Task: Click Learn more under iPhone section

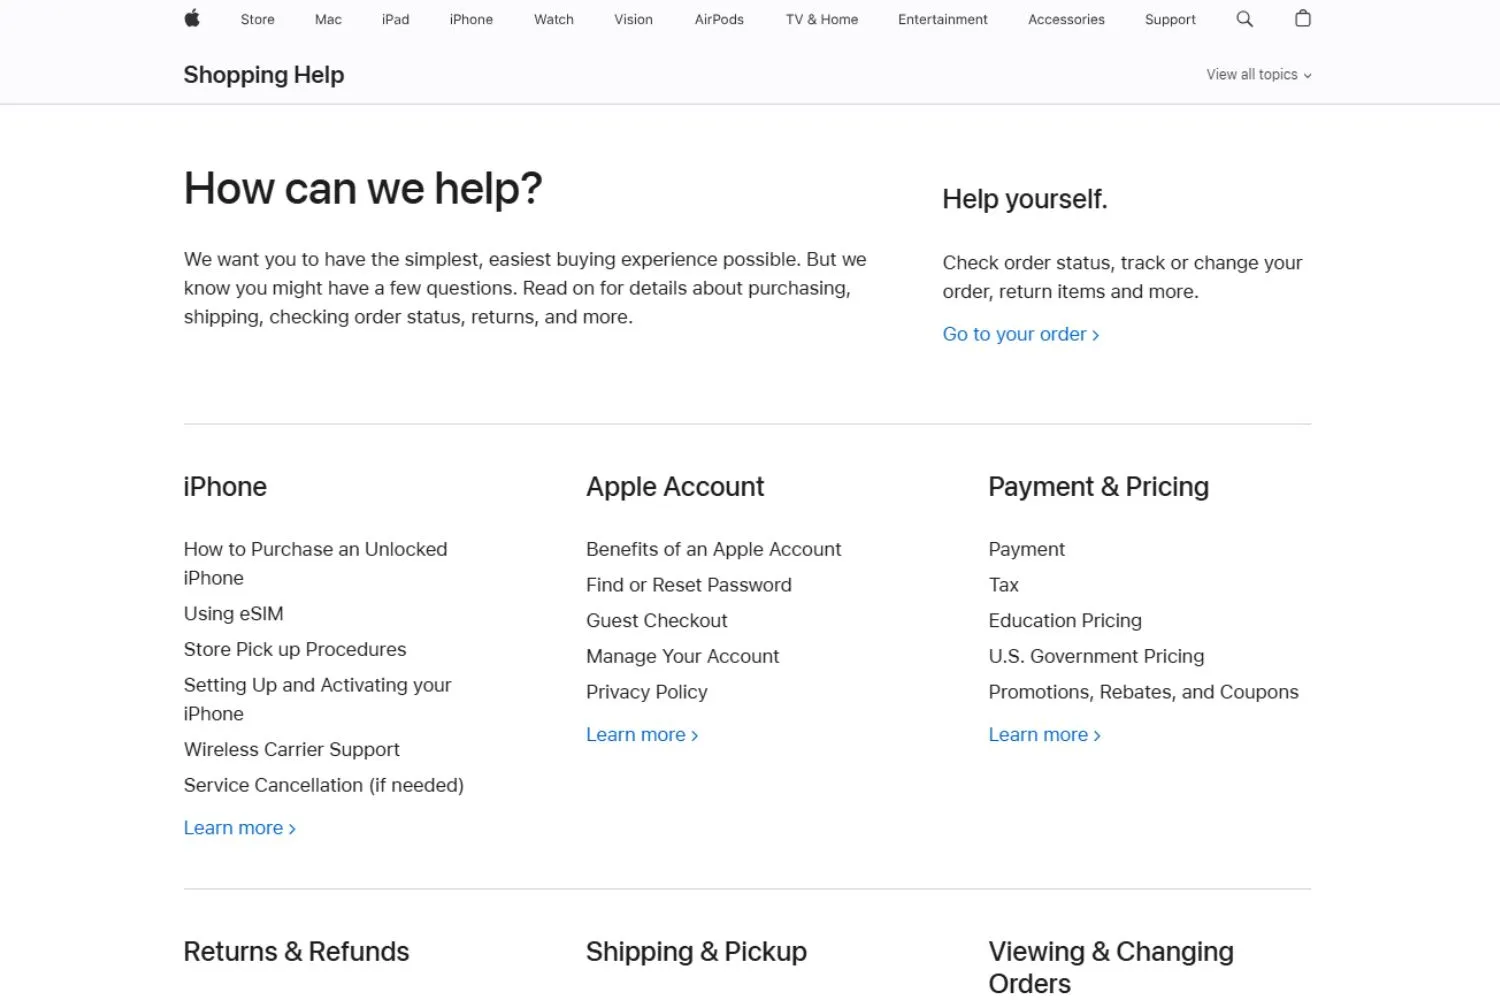Action: pyautogui.click(x=240, y=828)
